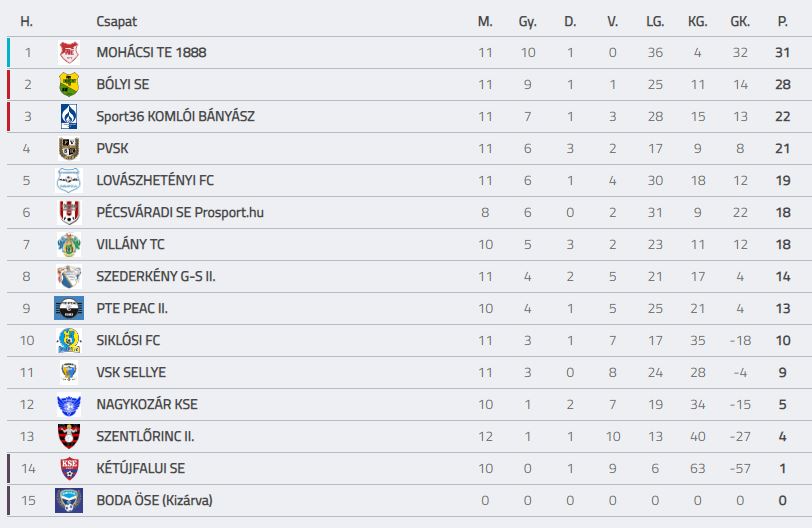This screenshot has height=528, width=812.
Task: Open the SZEDERKÉNY G-S II. team link
Action: pos(156,276)
